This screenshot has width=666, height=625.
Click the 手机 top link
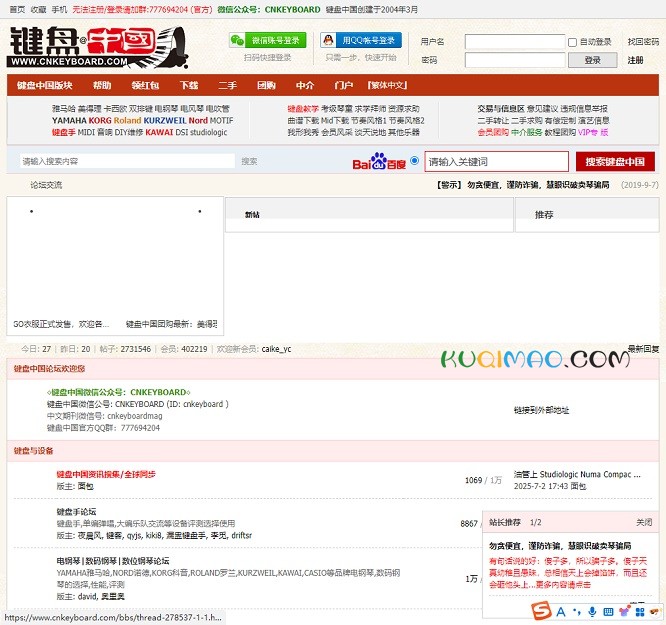(59, 9)
